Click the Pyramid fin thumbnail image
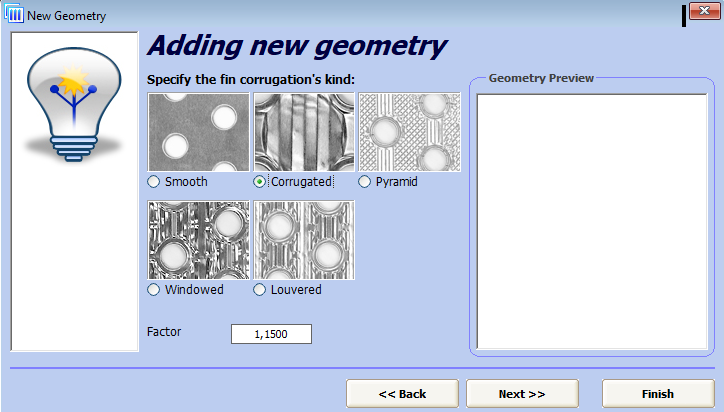This screenshot has height=412, width=724. tap(410, 132)
